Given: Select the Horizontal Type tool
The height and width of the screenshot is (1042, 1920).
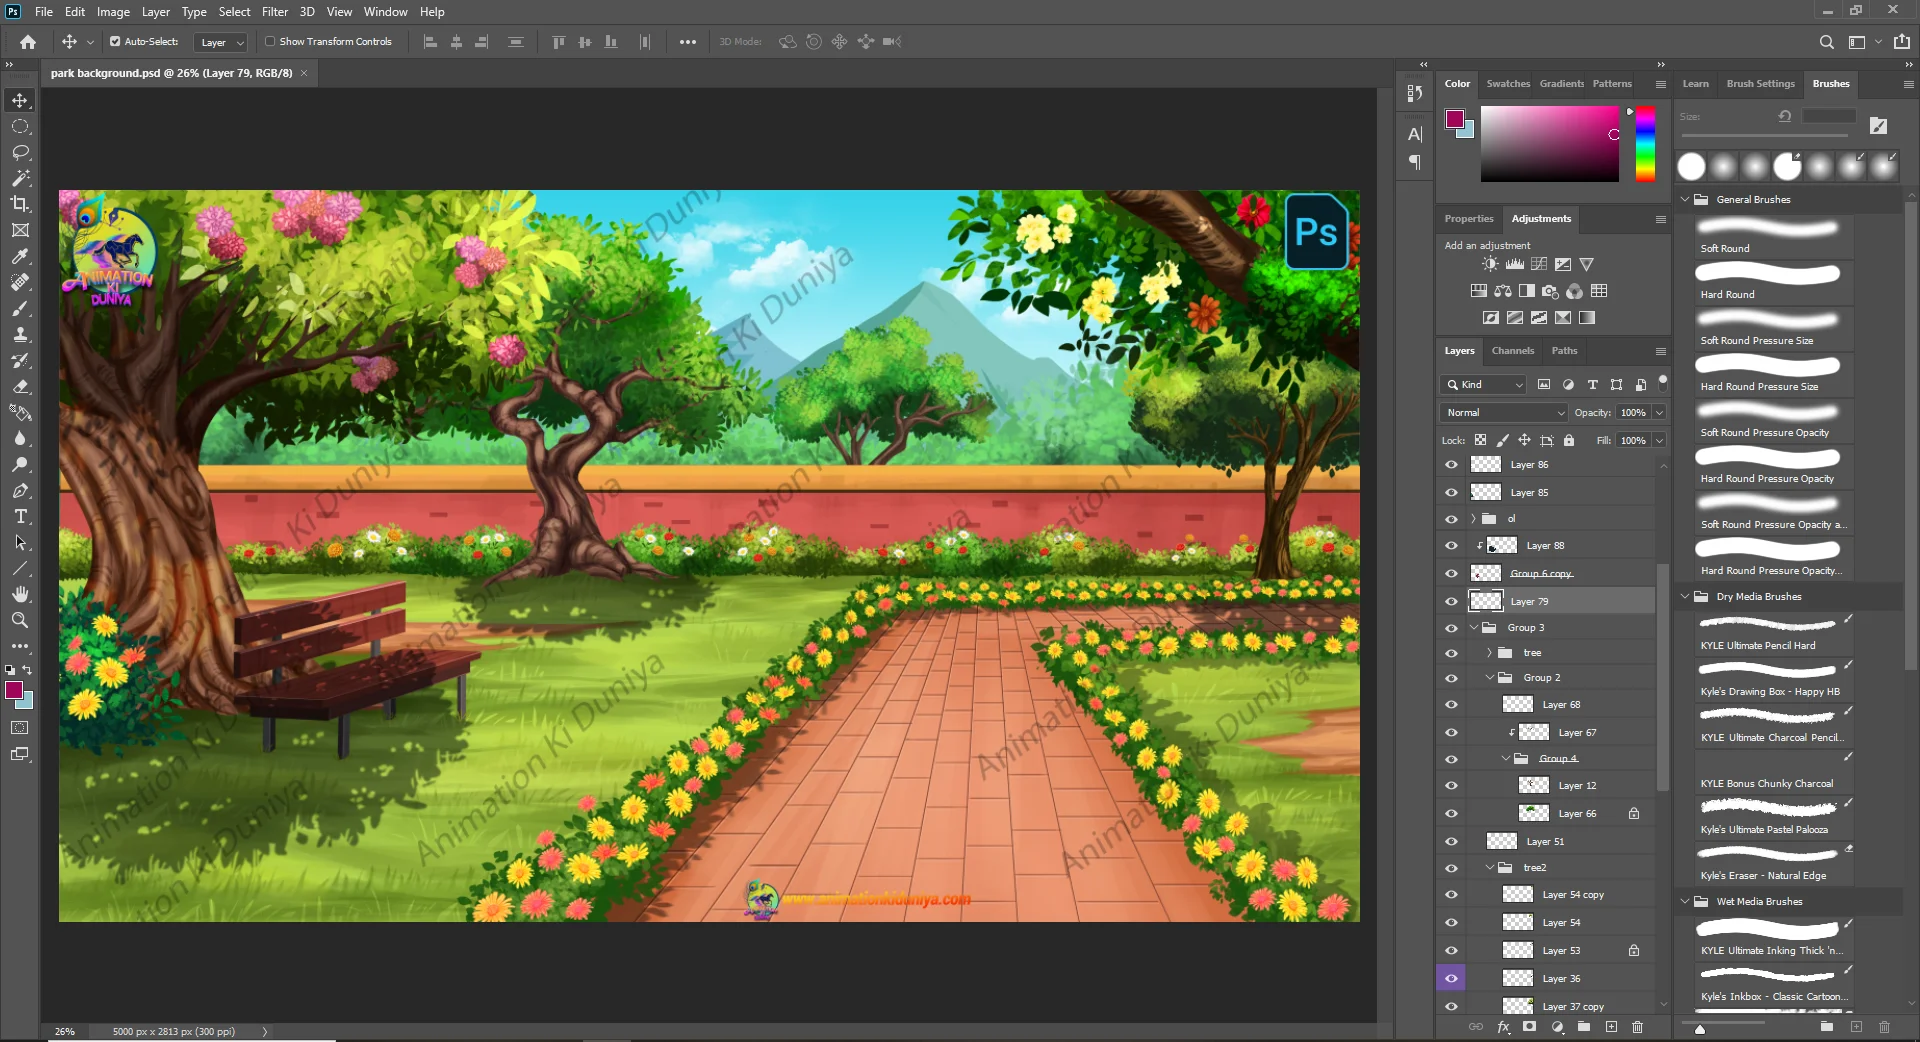Looking at the screenshot, I should (20, 517).
